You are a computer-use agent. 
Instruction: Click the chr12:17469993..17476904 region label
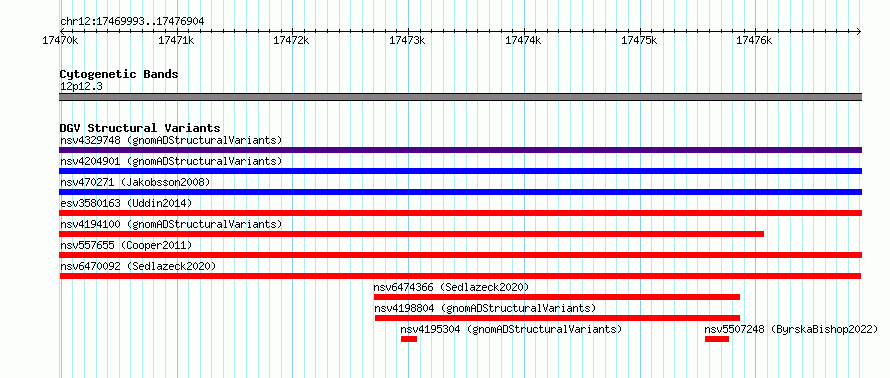tap(132, 22)
